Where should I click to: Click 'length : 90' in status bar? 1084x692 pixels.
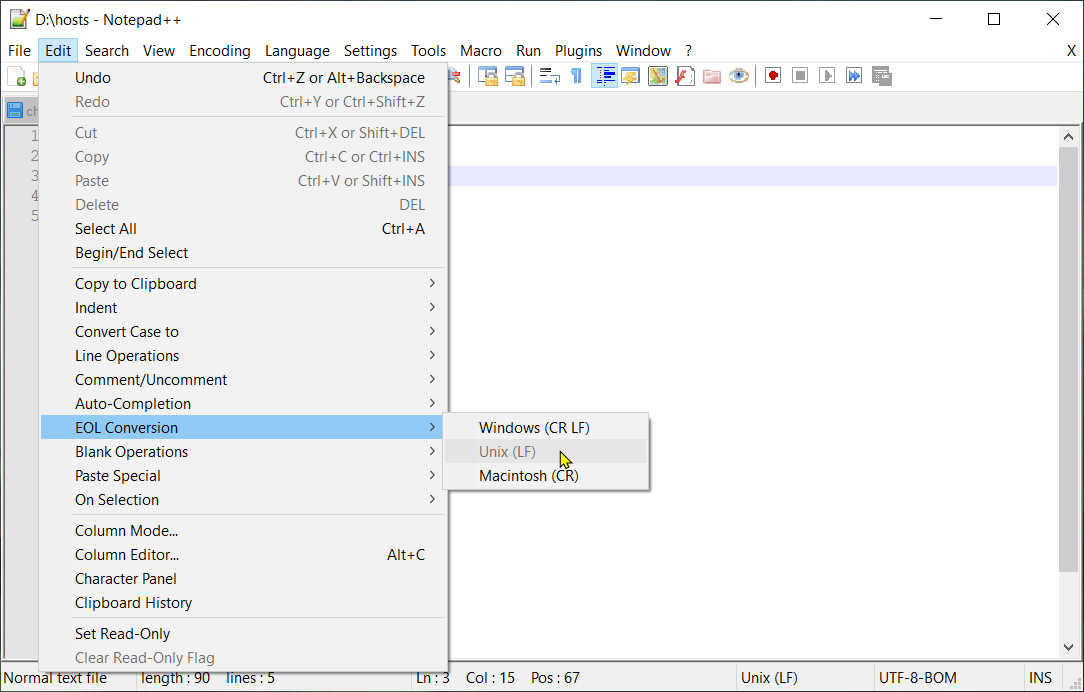[175, 678]
